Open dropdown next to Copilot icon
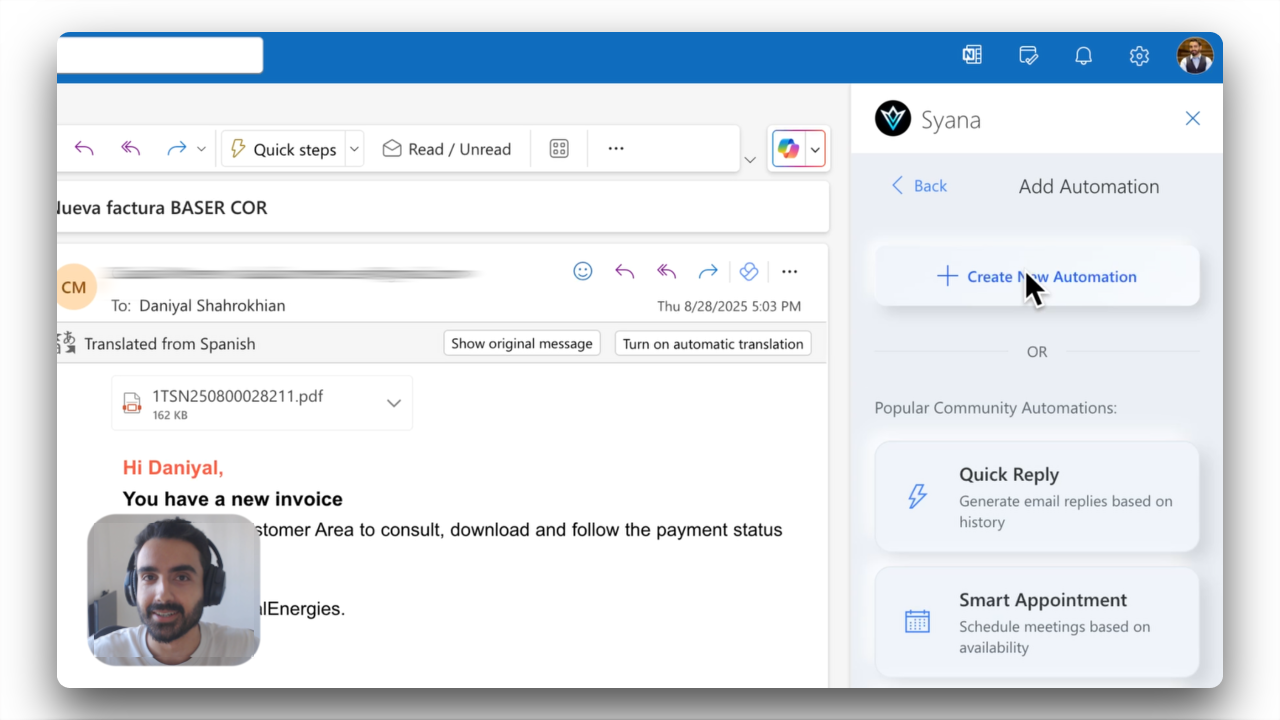Viewport: 1280px width, 720px height. 815,150
